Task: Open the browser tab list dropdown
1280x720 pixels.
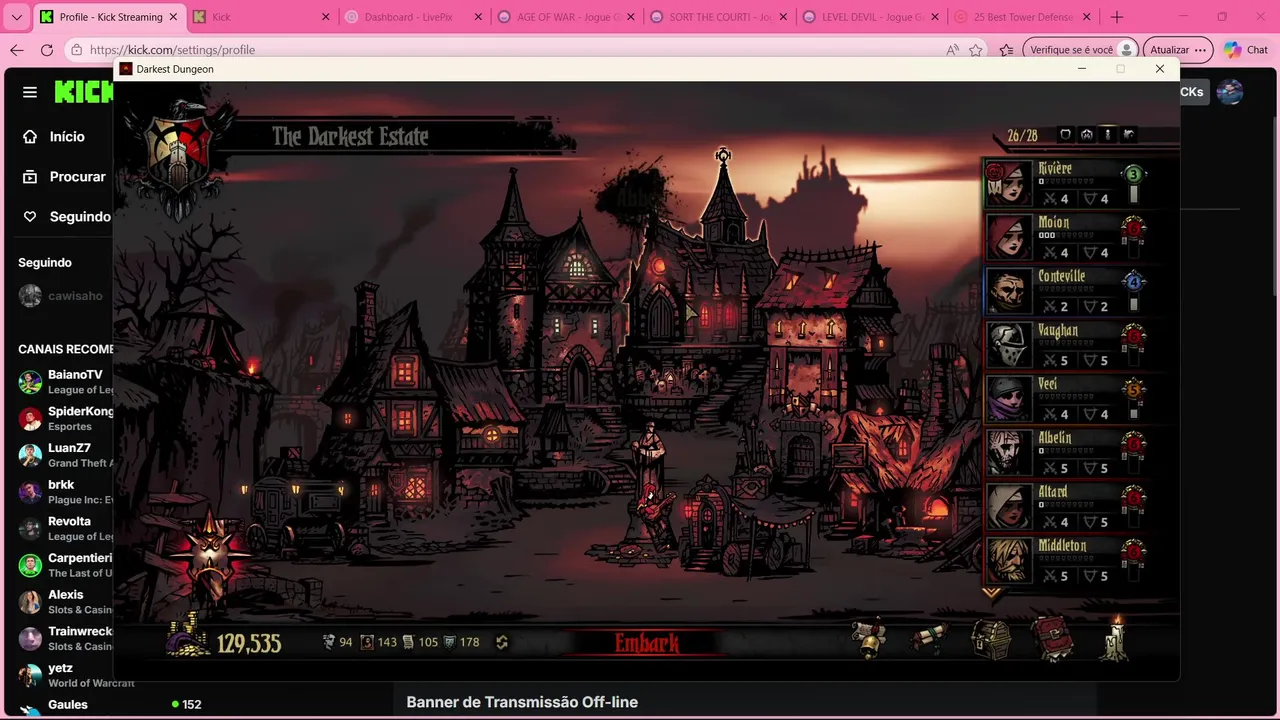Action: click(x=16, y=17)
